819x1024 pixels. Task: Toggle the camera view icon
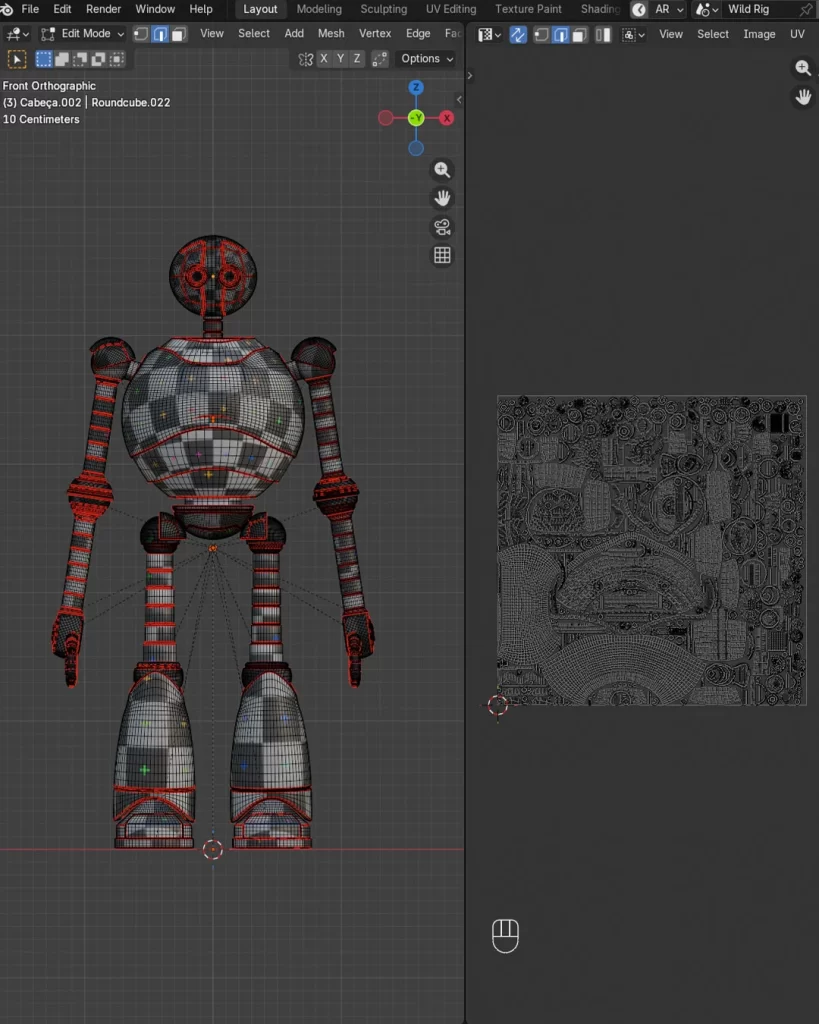(442, 227)
